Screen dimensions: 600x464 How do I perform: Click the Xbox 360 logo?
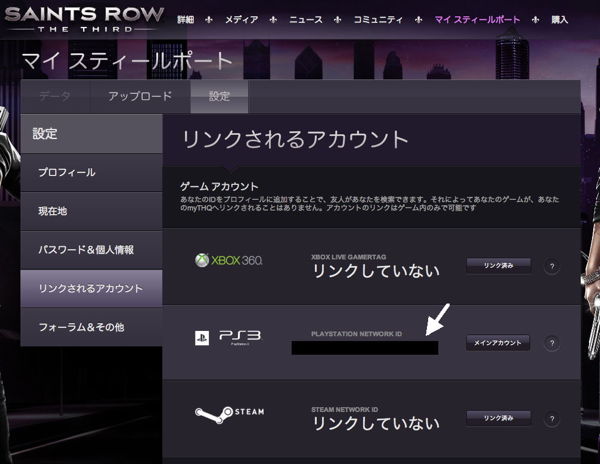coord(228,260)
